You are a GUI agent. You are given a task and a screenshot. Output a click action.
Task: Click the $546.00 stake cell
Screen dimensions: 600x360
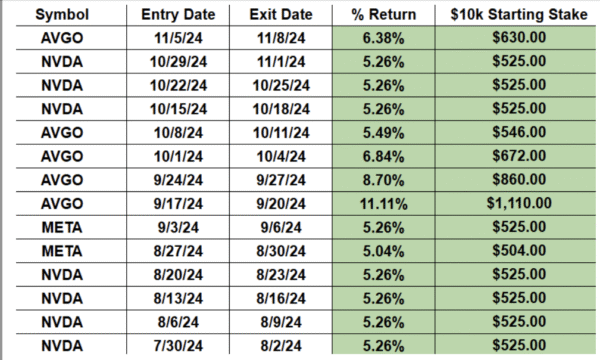(519, 132)
